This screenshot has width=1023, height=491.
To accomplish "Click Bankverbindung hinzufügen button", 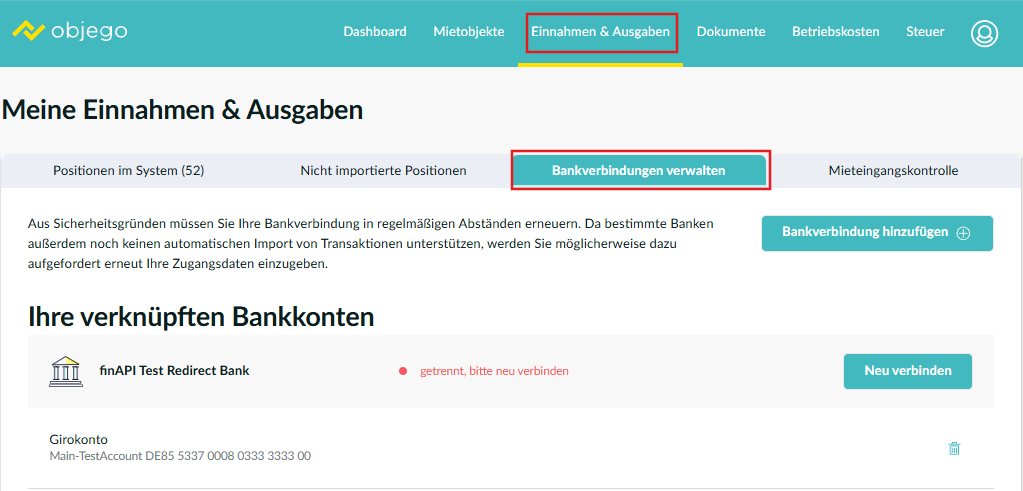I will (876, 233).
